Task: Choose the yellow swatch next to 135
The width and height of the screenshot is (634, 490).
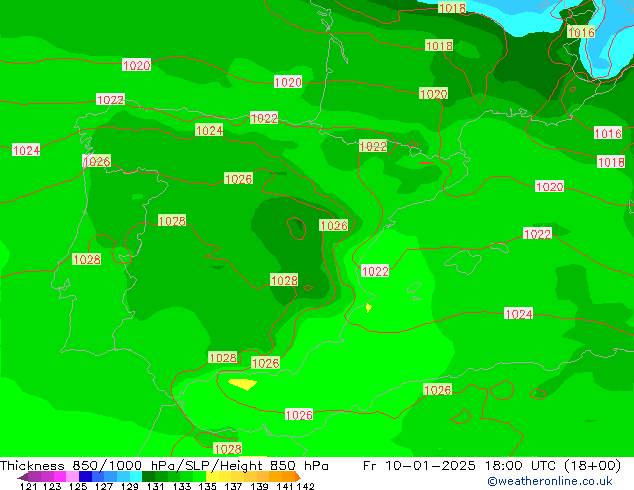Action: (x=212, y=476)
